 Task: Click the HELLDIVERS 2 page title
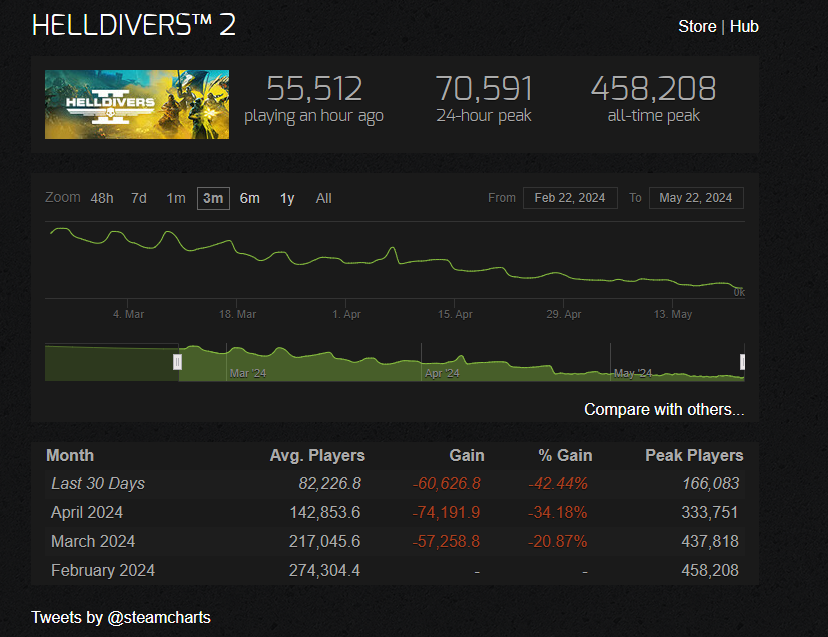[x=134, y=25]
